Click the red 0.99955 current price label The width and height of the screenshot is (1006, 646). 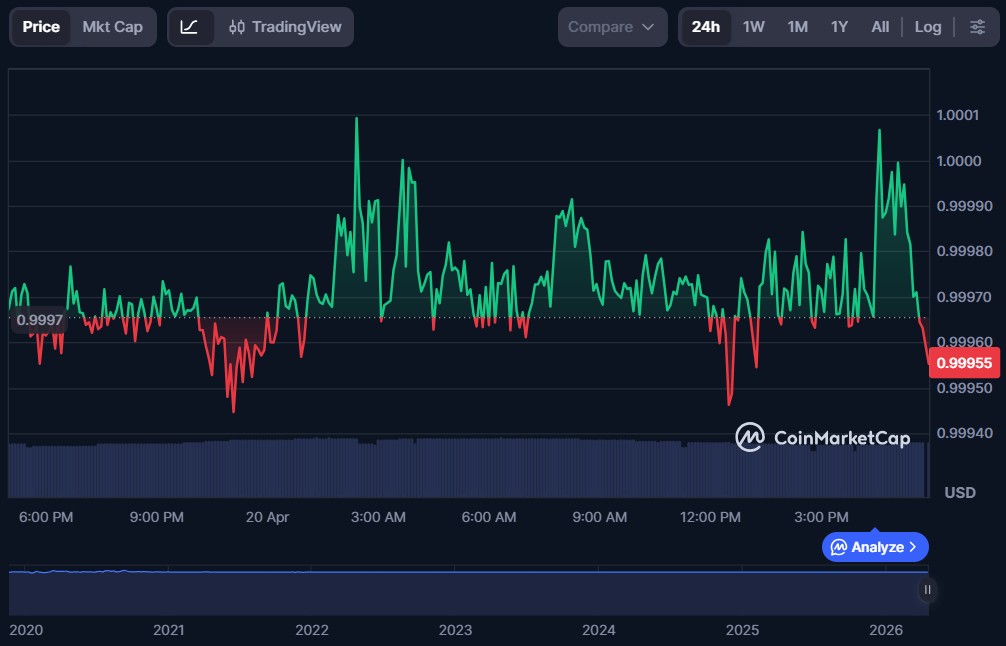964,363
